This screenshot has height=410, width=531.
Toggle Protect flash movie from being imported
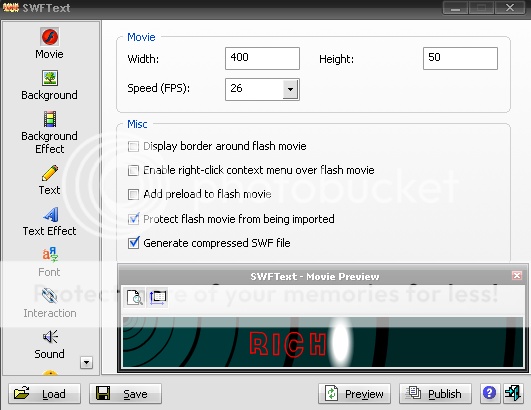(133, 219)
